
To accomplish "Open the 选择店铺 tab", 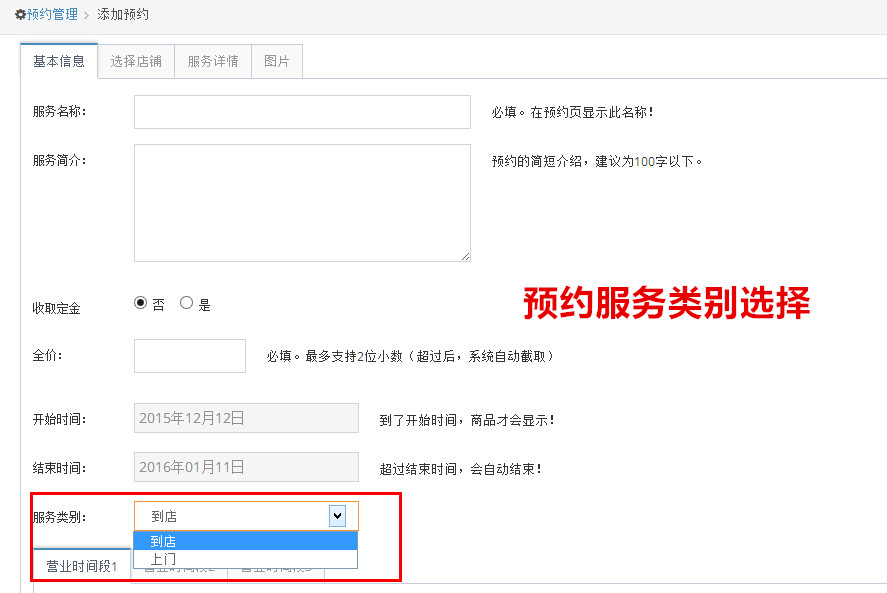I will click(136, 61).
